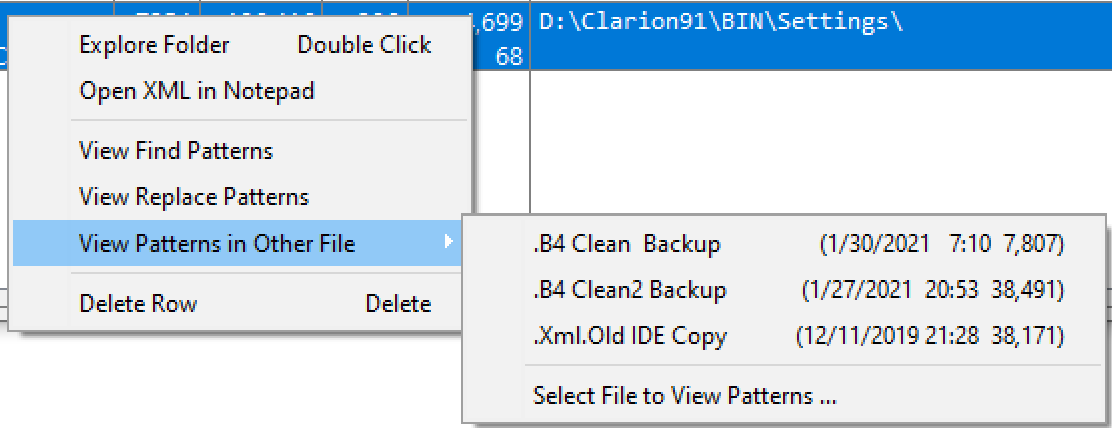Pick the .B4 Clean2 Backup file

[x=630, y=290]
